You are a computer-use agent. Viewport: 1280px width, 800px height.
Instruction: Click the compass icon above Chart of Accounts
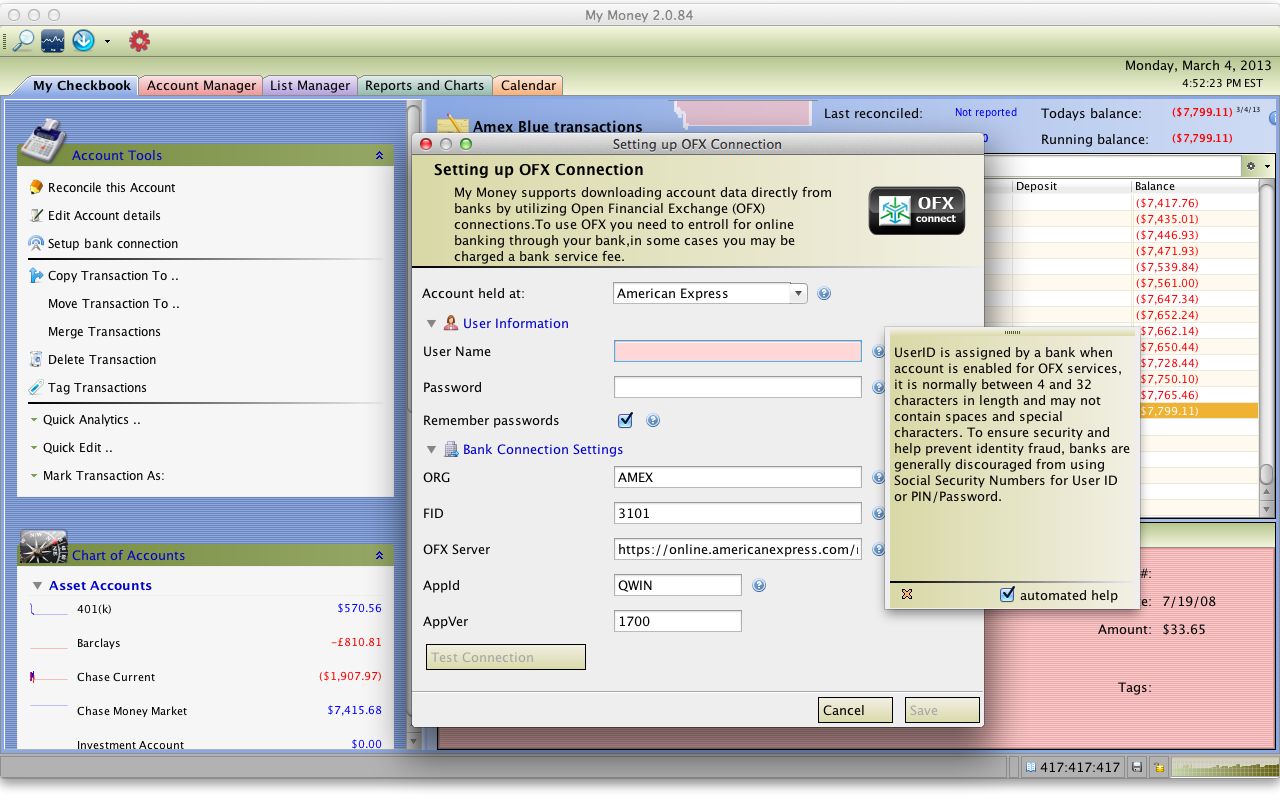coord(43,548)
